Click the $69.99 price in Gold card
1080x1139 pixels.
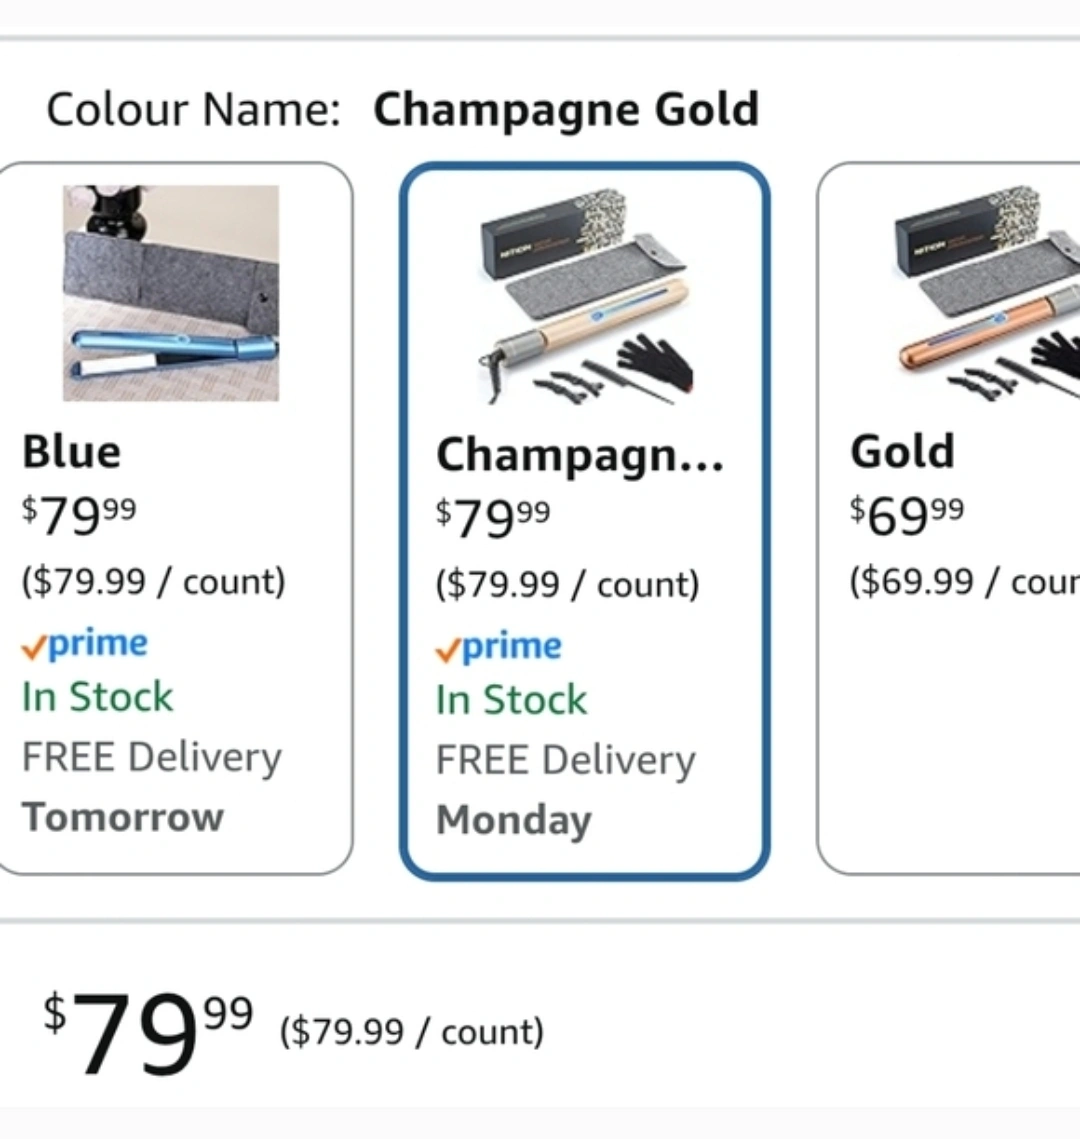[907, 514]
